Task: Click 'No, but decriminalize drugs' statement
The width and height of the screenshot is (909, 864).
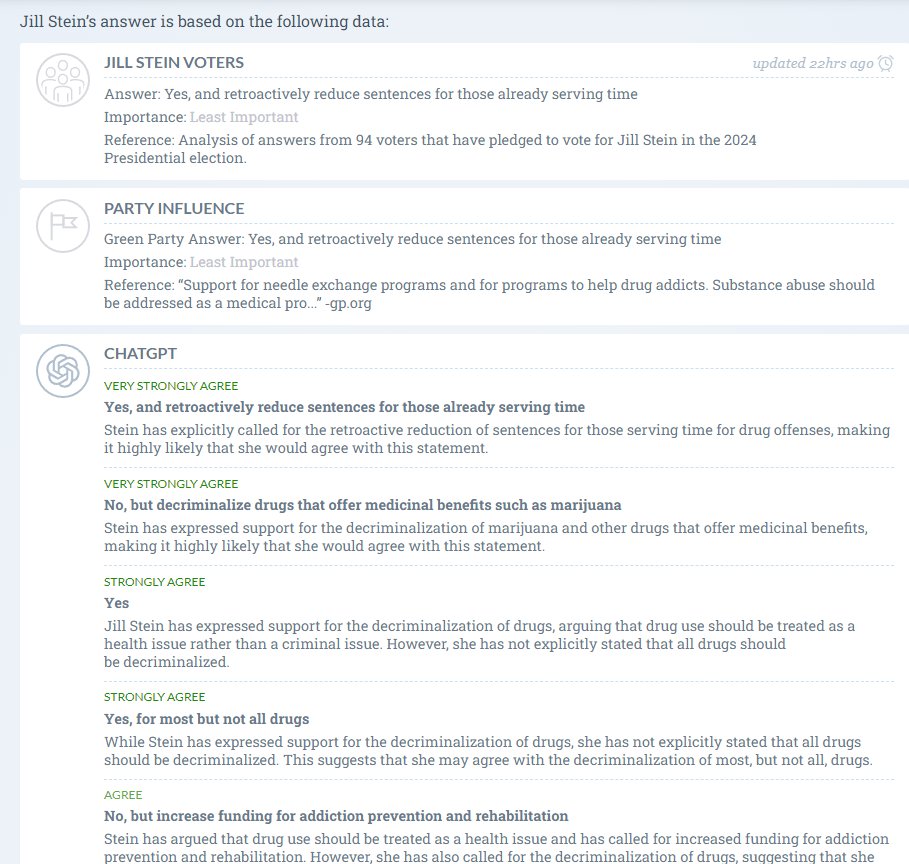Action: point(362,505)
